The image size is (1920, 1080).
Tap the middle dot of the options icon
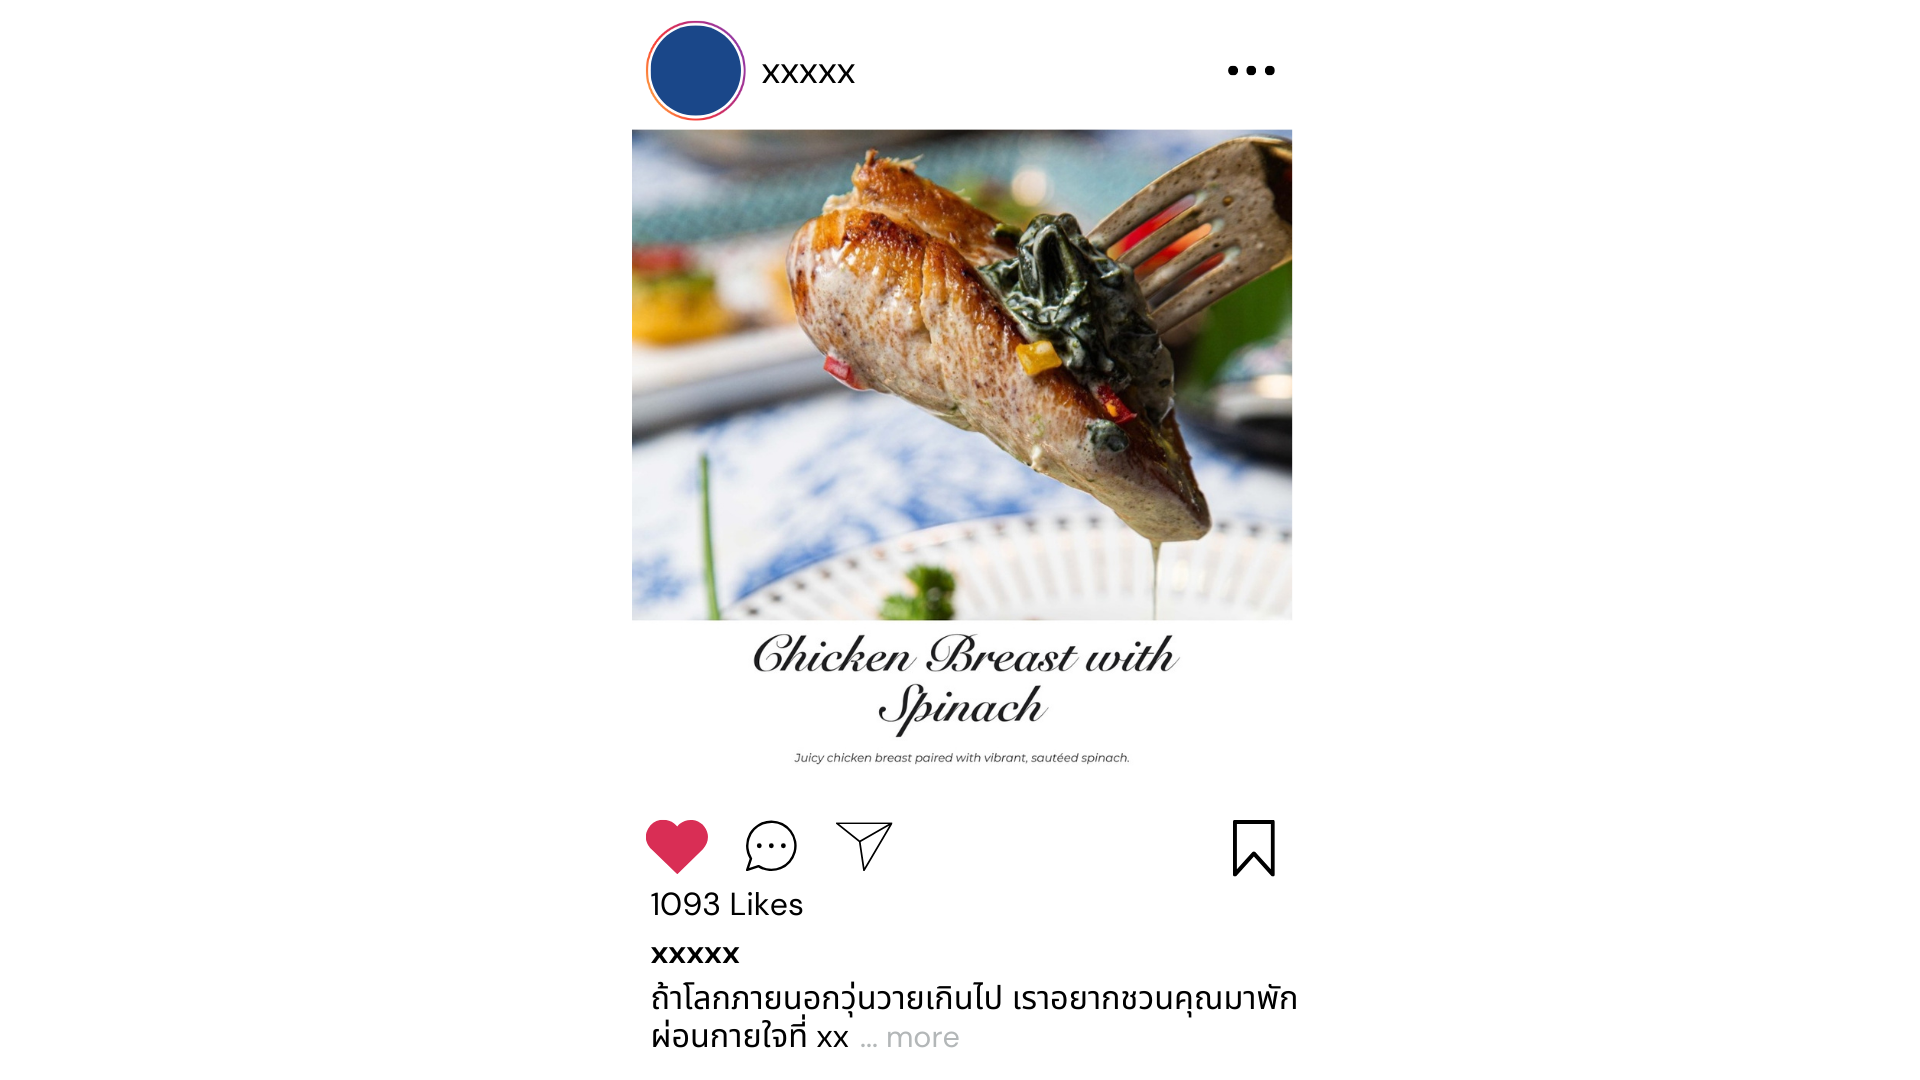[1251, 70]
